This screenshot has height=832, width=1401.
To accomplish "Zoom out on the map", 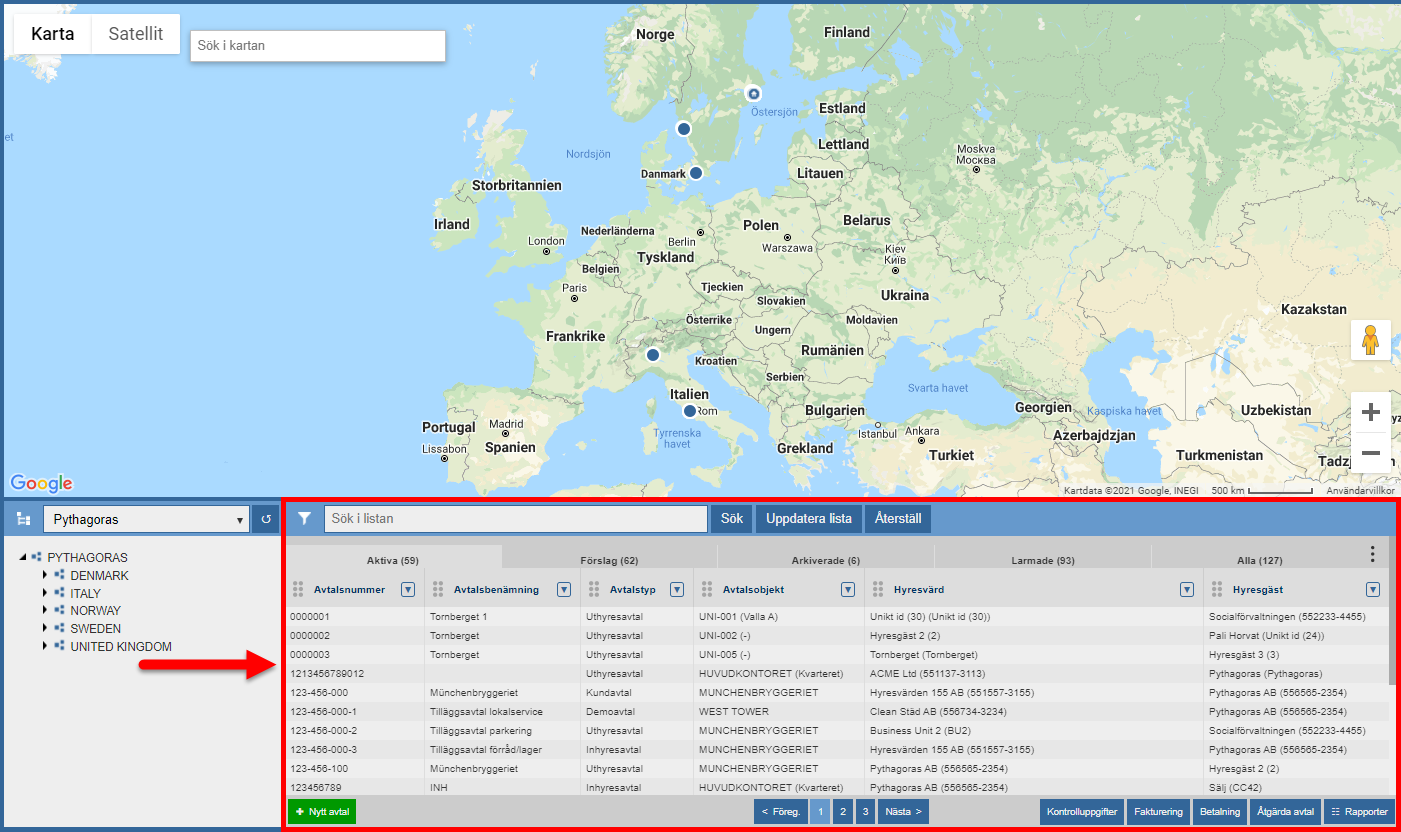I will [1370, 453].
